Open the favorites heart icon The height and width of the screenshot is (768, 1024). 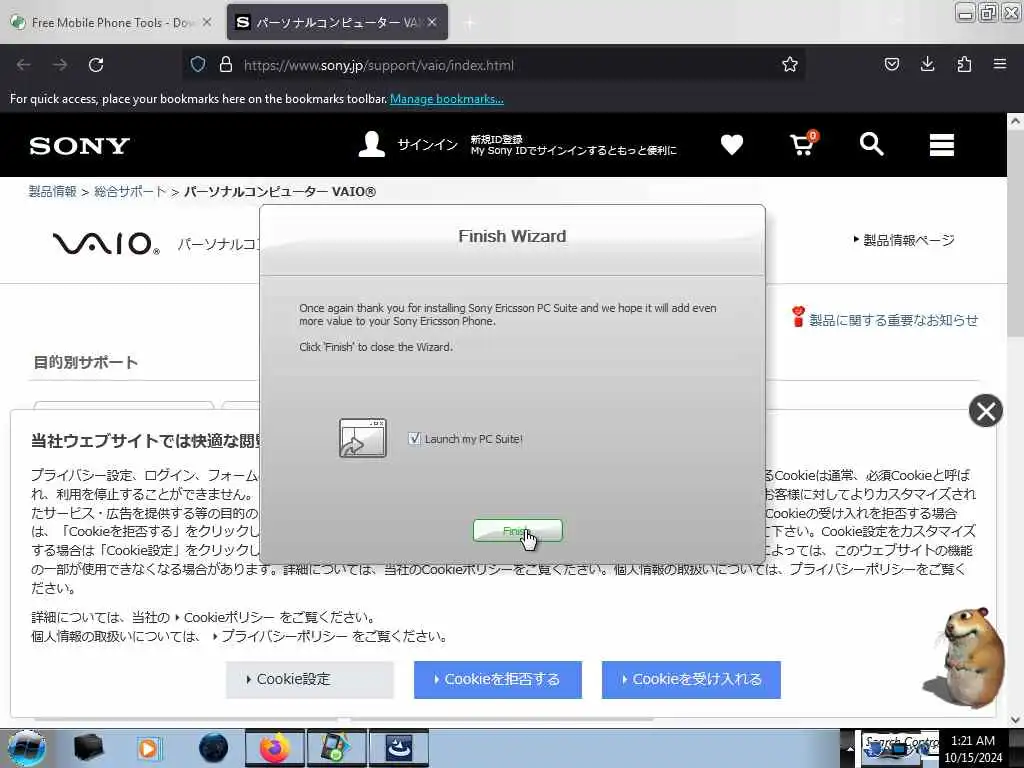731,144
